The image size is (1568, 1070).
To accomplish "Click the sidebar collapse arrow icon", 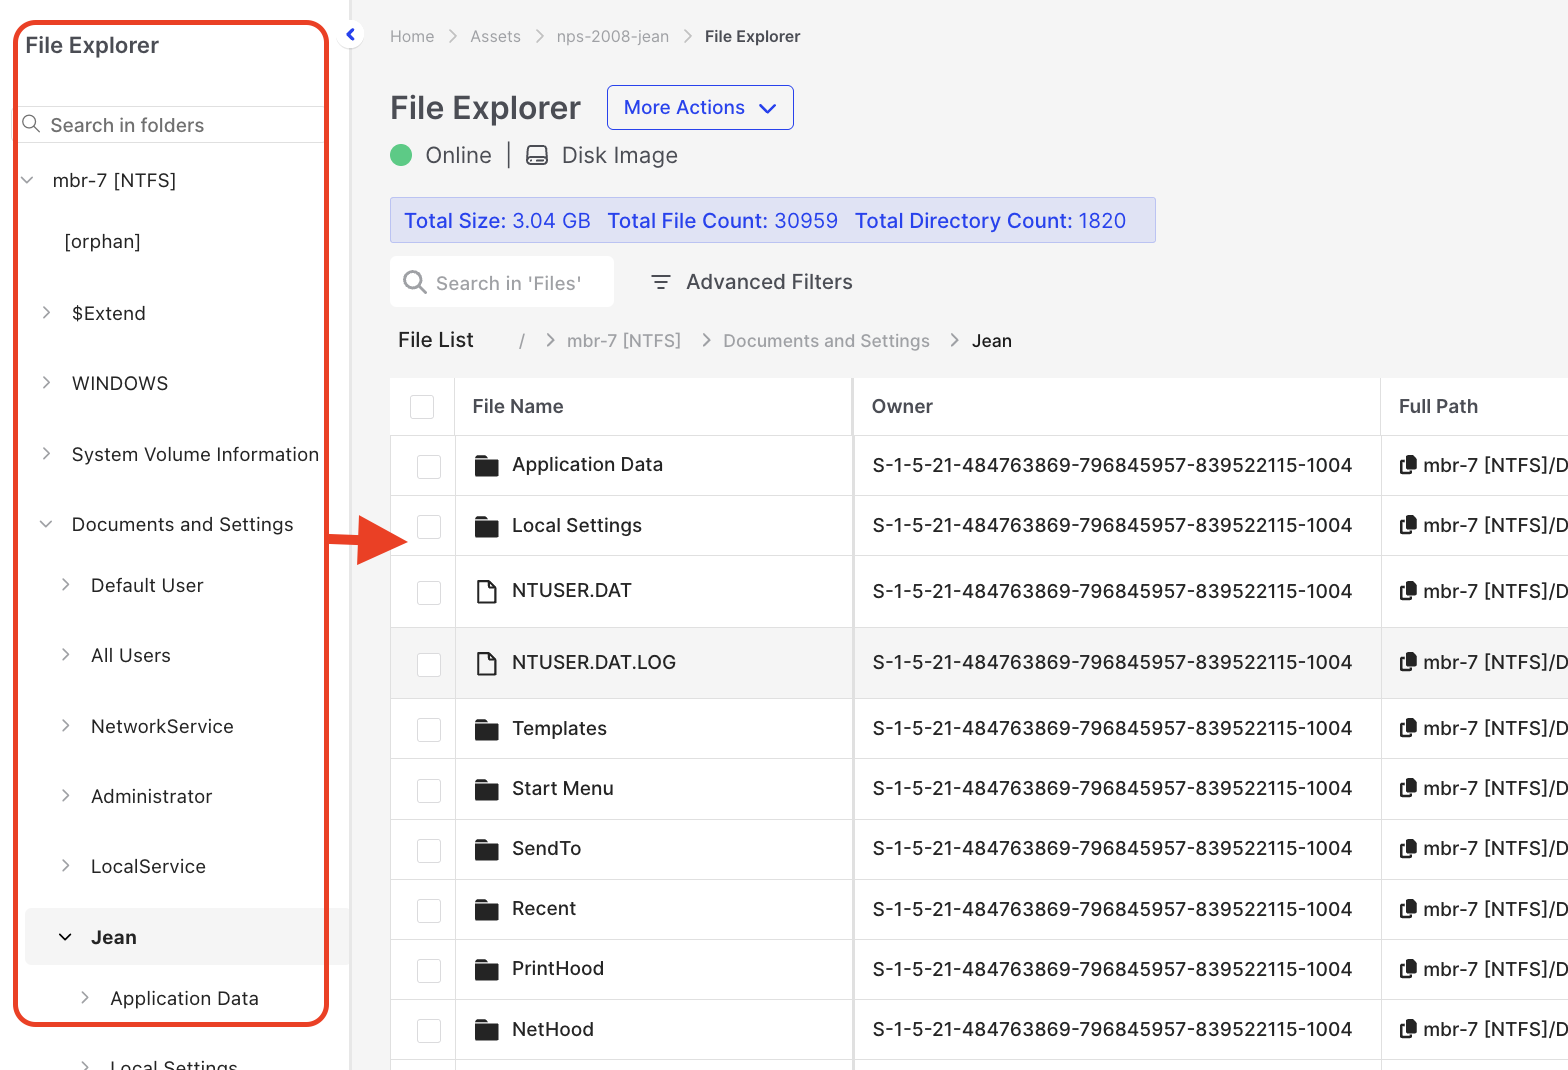I will 351,35.
